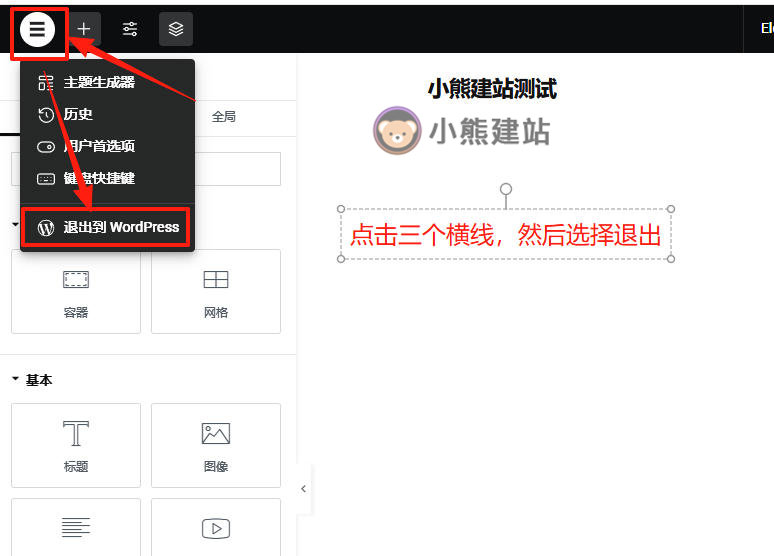Click the plus add element button
774x556 pixels.
84,29
